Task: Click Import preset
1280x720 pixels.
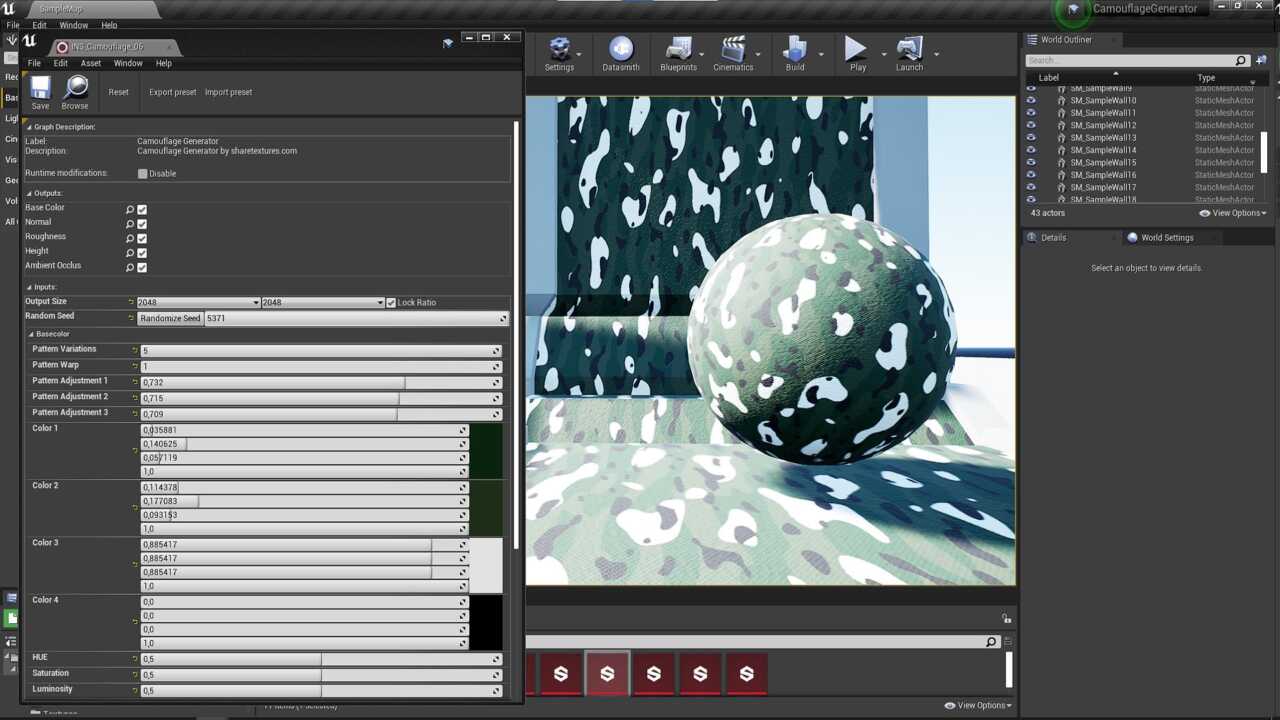Action: click(228, 92)
